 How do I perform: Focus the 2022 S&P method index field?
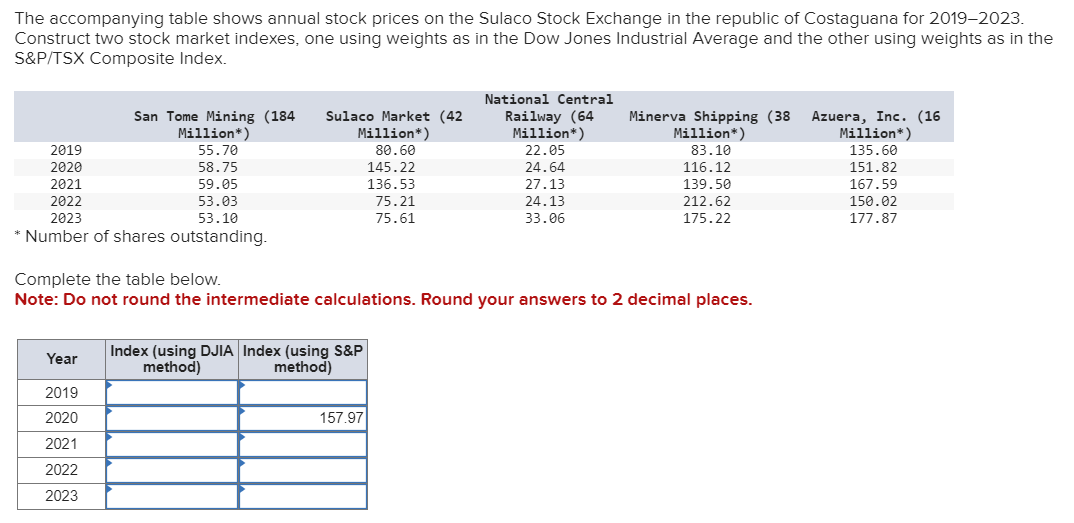click(303, 470)
